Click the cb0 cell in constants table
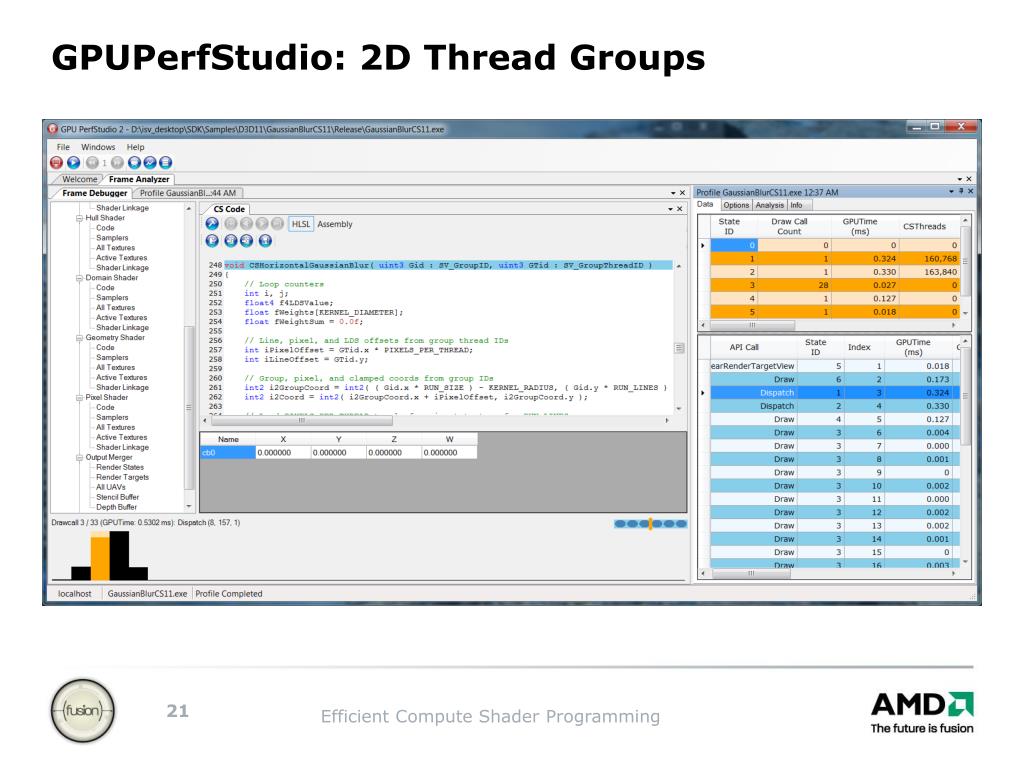 227,453
